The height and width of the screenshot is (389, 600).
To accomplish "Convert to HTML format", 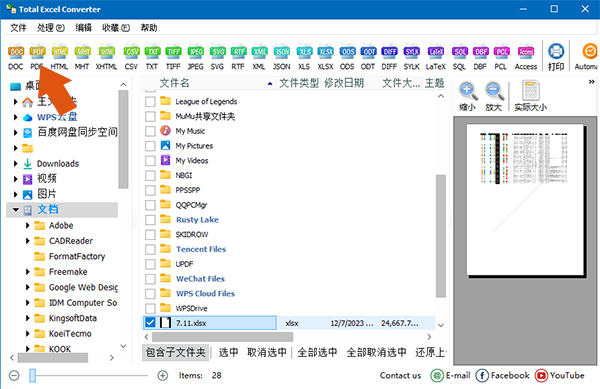I will coord(59,57).
